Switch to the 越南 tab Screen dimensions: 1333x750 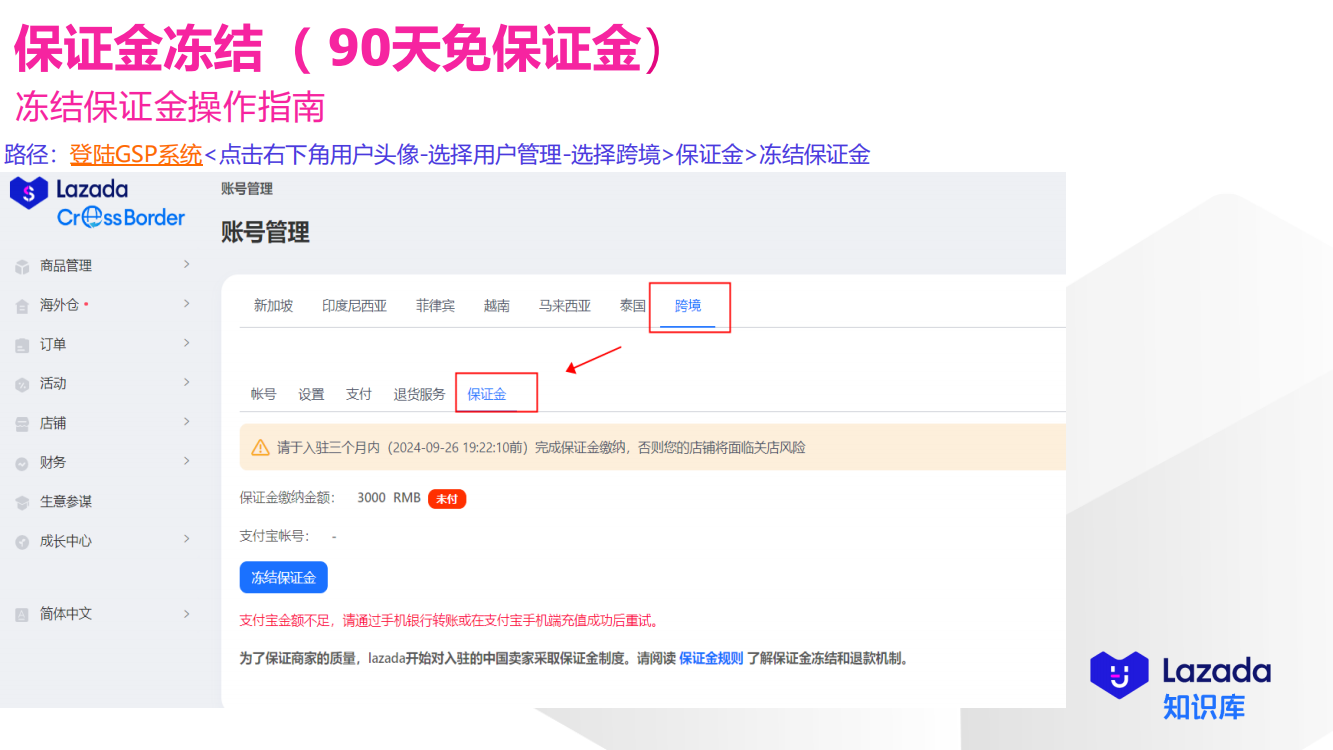(x=497, y=306)
